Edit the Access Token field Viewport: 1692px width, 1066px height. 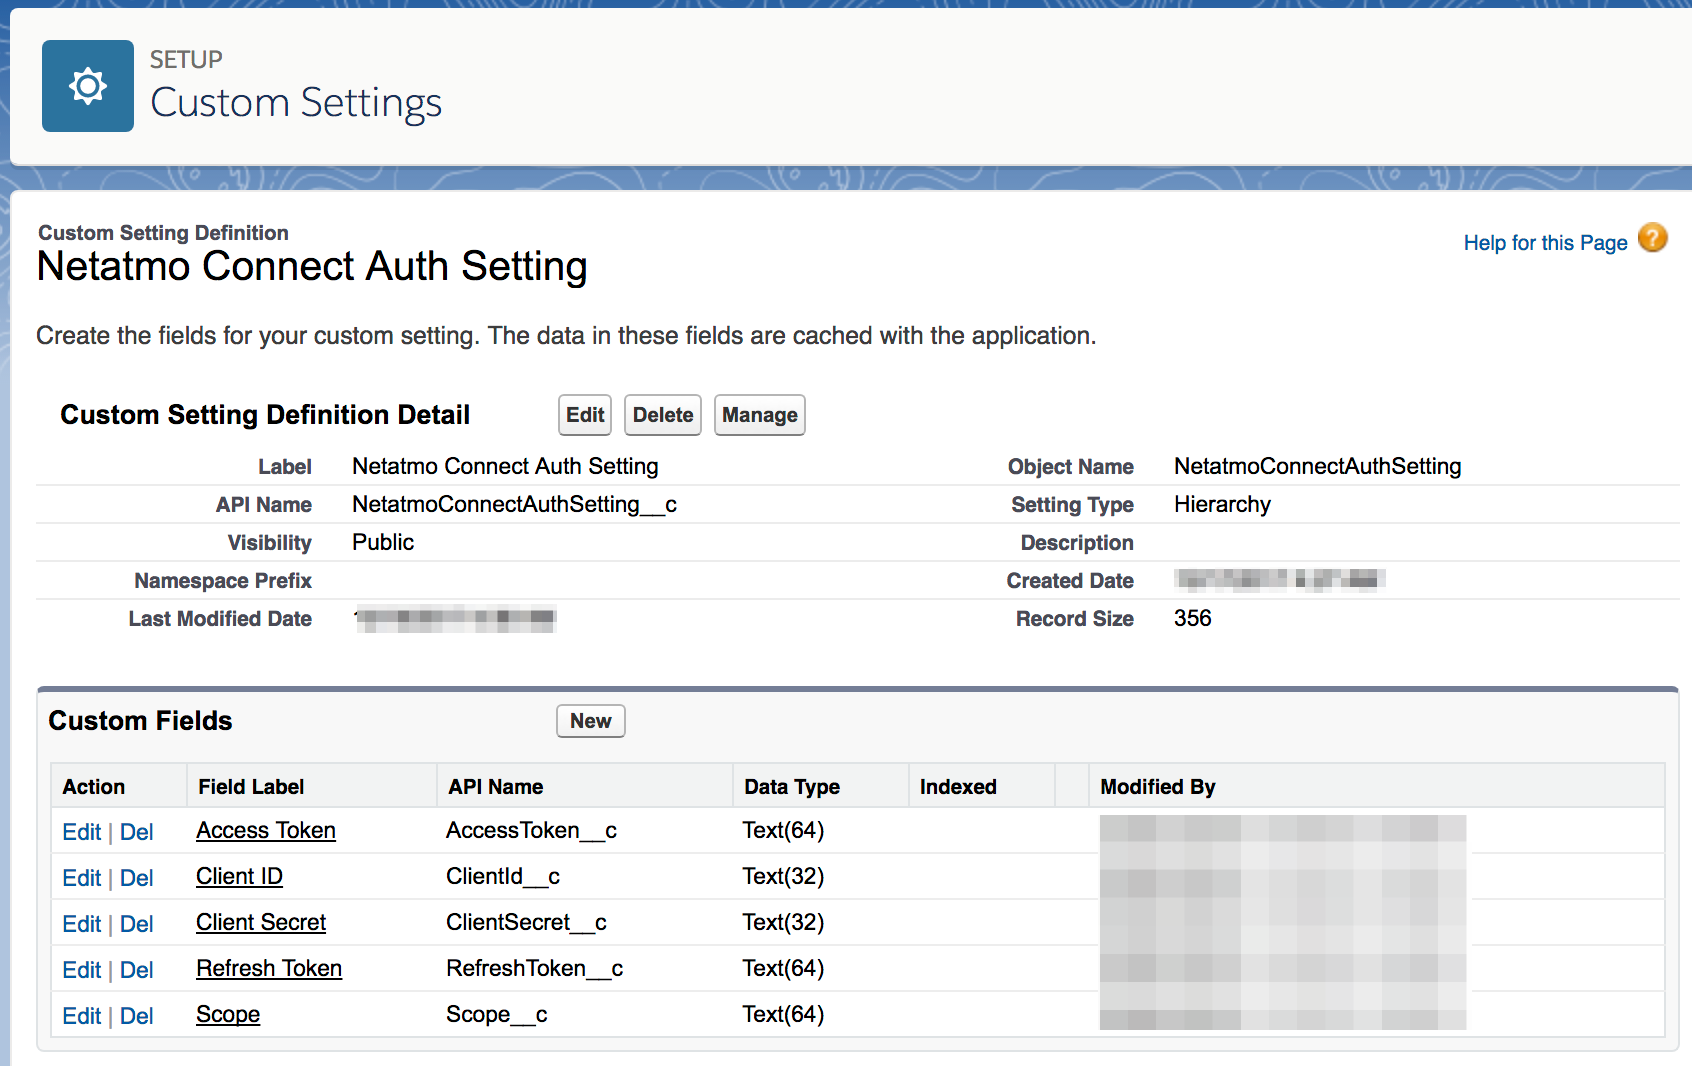pyautogui.click(x=81, y=832)
